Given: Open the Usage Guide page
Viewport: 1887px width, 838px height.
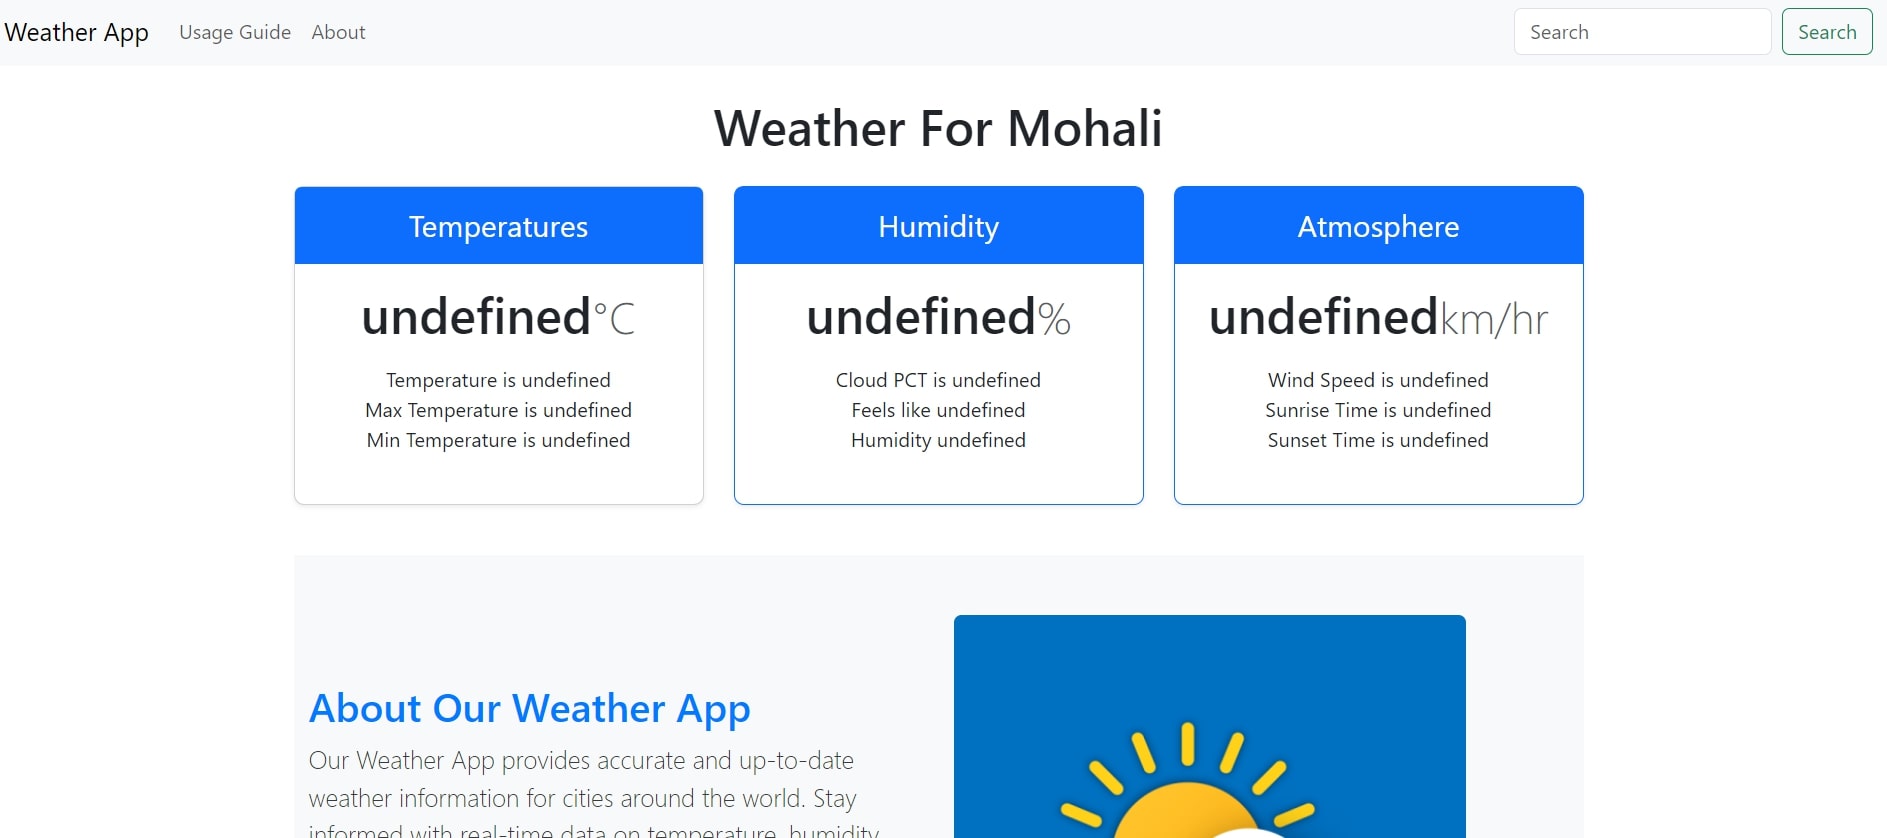Looking at the screenshot, I should pyautogui.click(x=235, y=32).
